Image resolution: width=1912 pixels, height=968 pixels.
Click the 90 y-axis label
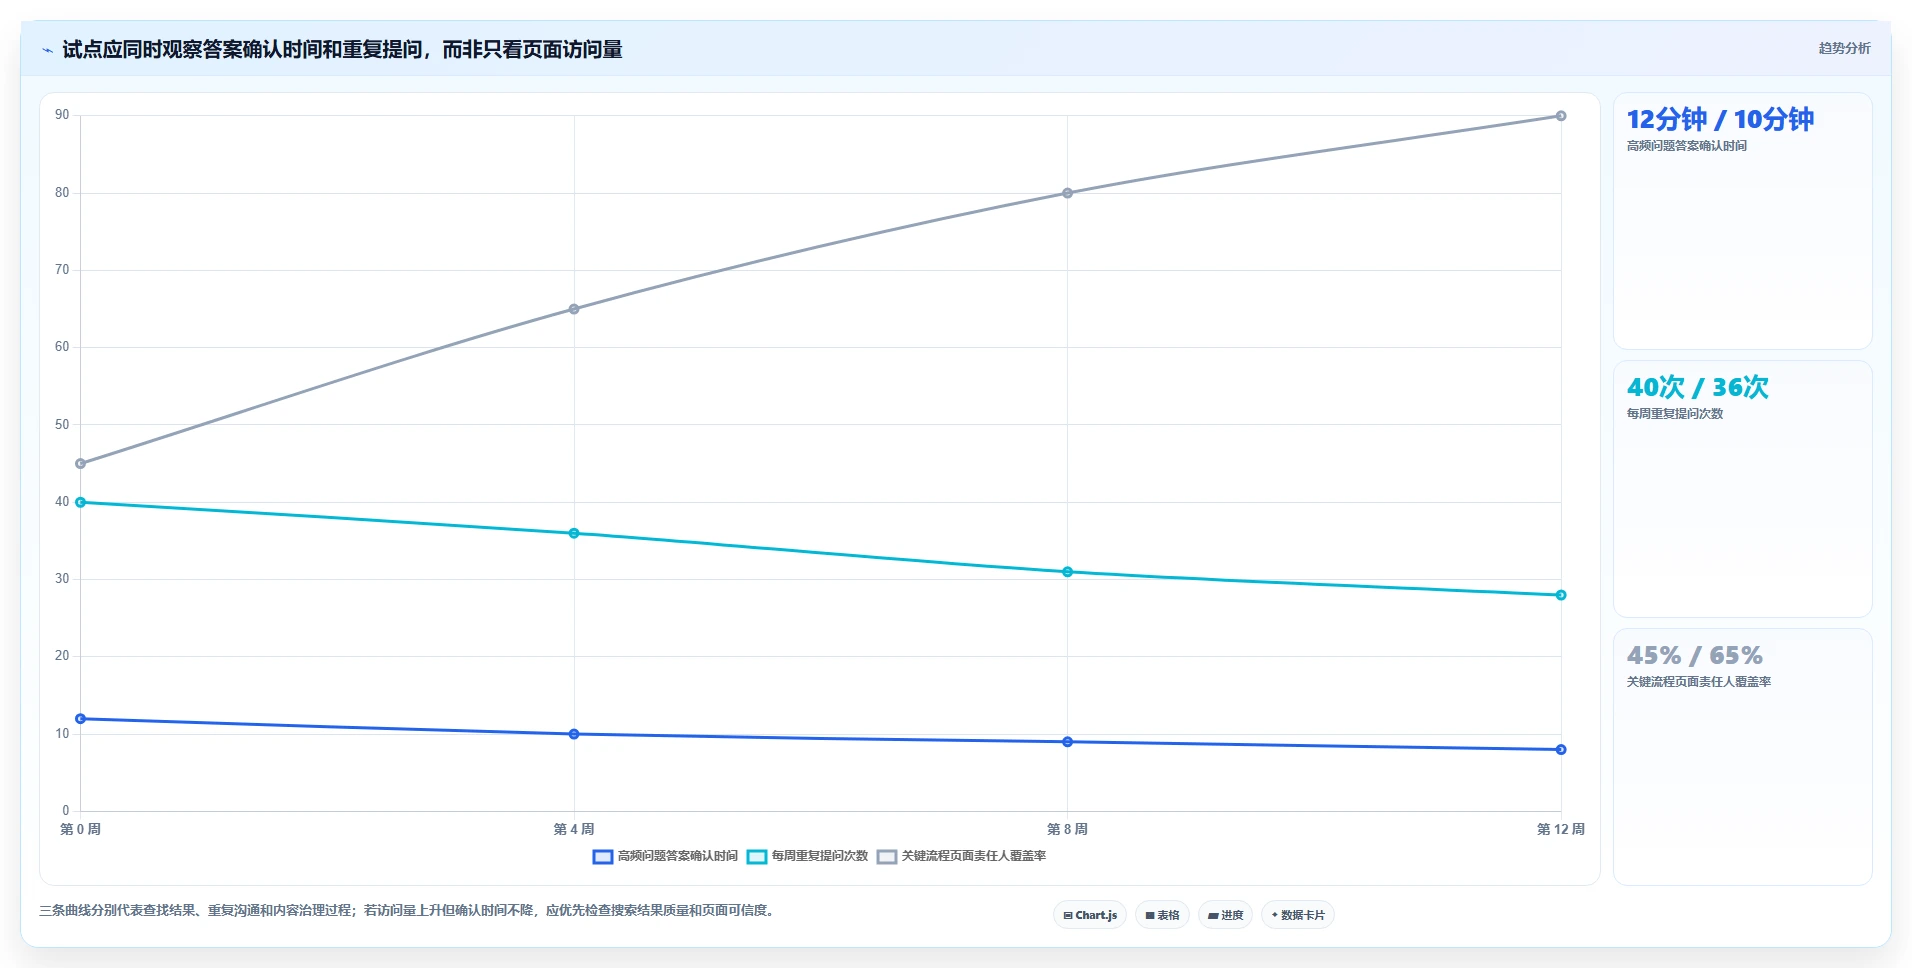coord(62,115)
